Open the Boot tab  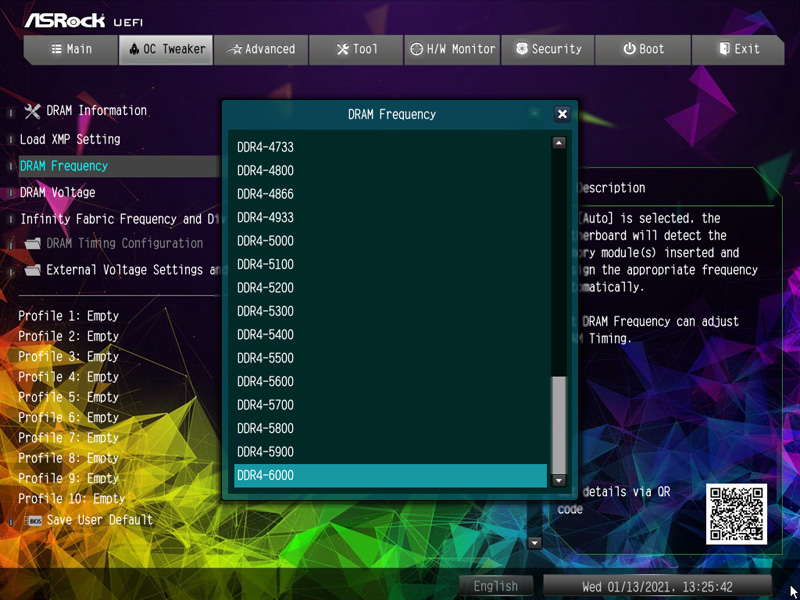[x=643, y=49]
